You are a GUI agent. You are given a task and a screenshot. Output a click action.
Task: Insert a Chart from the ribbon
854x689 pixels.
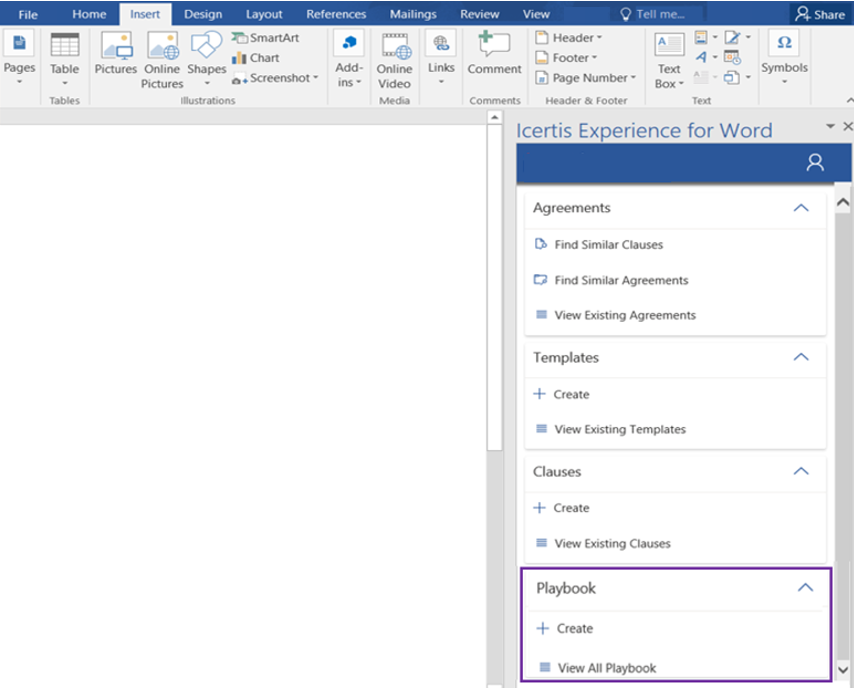[x=256, y=58]
